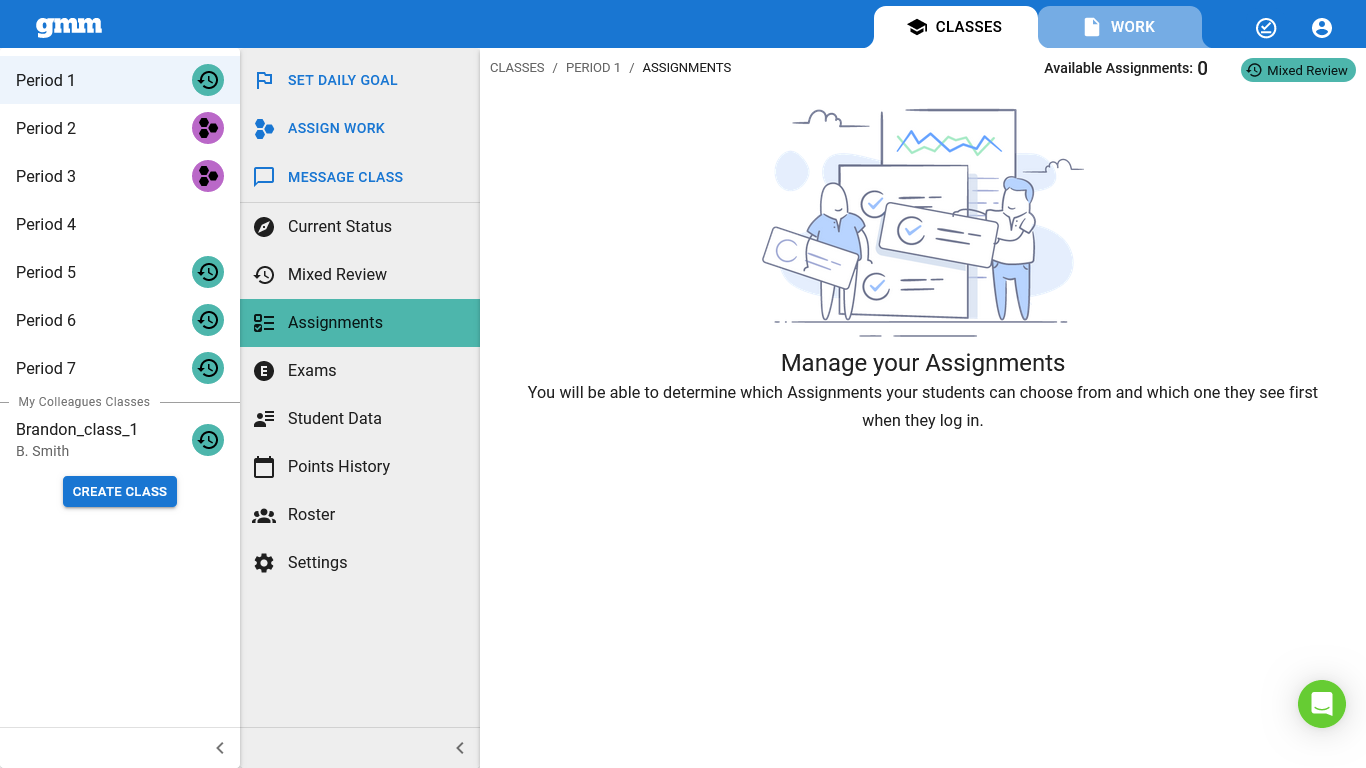
Task: Click MESSAGE CLASS
Action: [360, 177]
